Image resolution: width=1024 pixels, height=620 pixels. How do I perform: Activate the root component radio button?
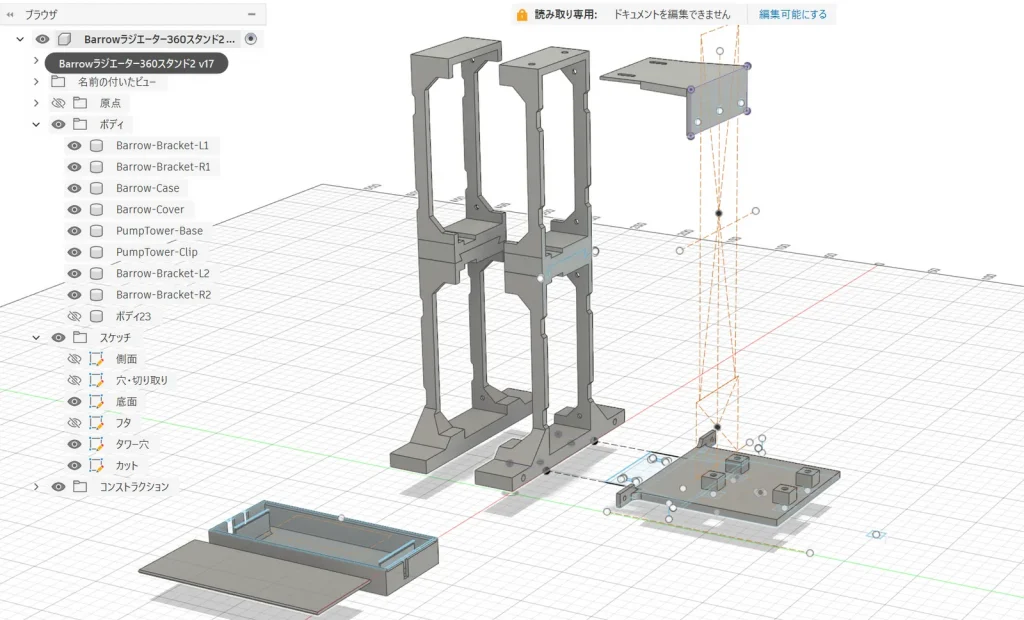[250, 39]
